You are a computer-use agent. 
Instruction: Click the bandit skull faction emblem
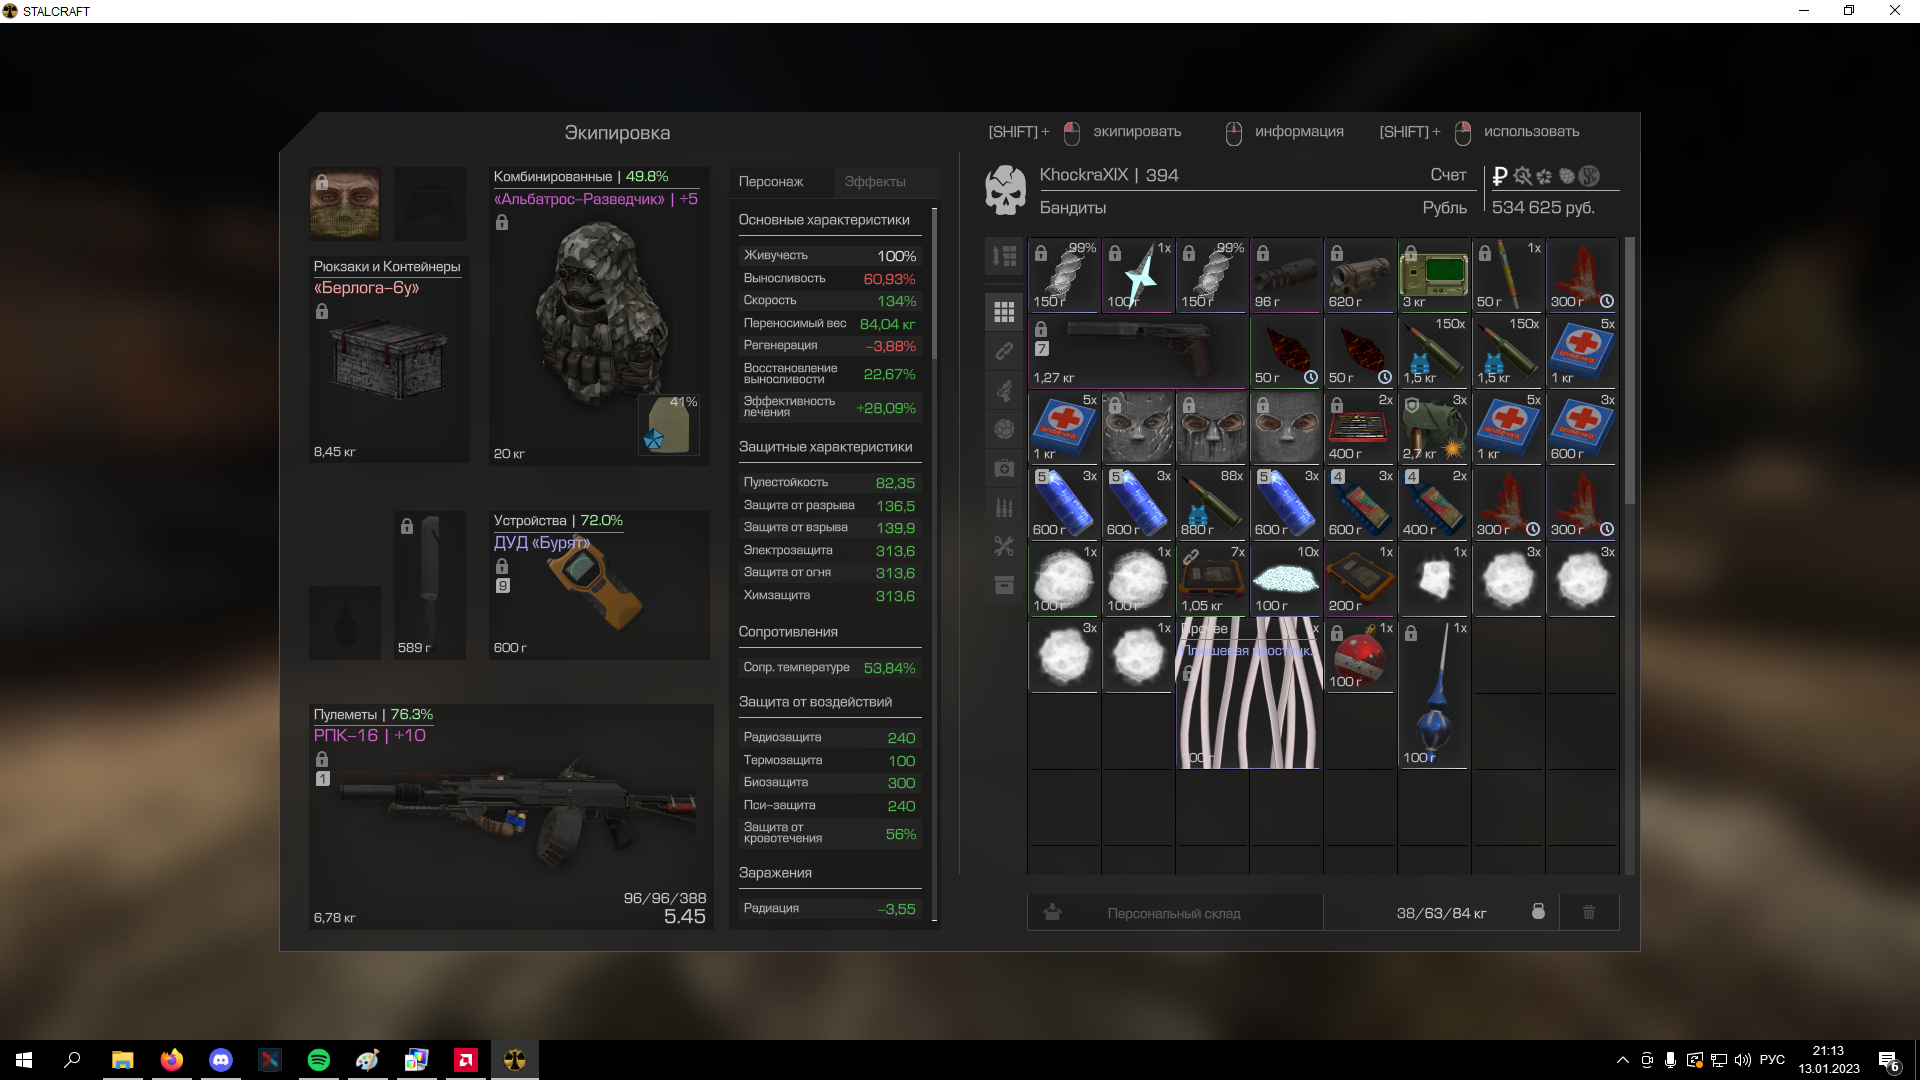click(1005, 190)
